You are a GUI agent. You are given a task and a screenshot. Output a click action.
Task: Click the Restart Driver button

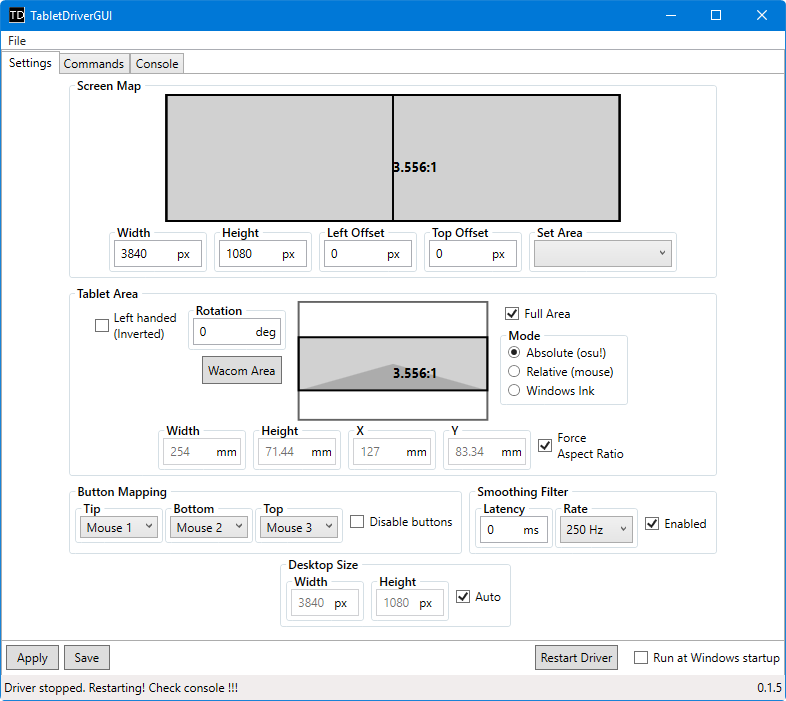click(x=576, y=657)
